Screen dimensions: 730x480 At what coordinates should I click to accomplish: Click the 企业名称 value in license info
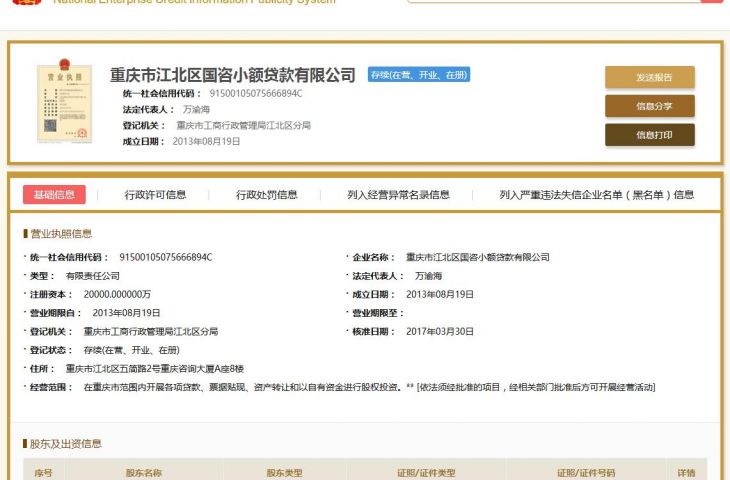[478, 257]
